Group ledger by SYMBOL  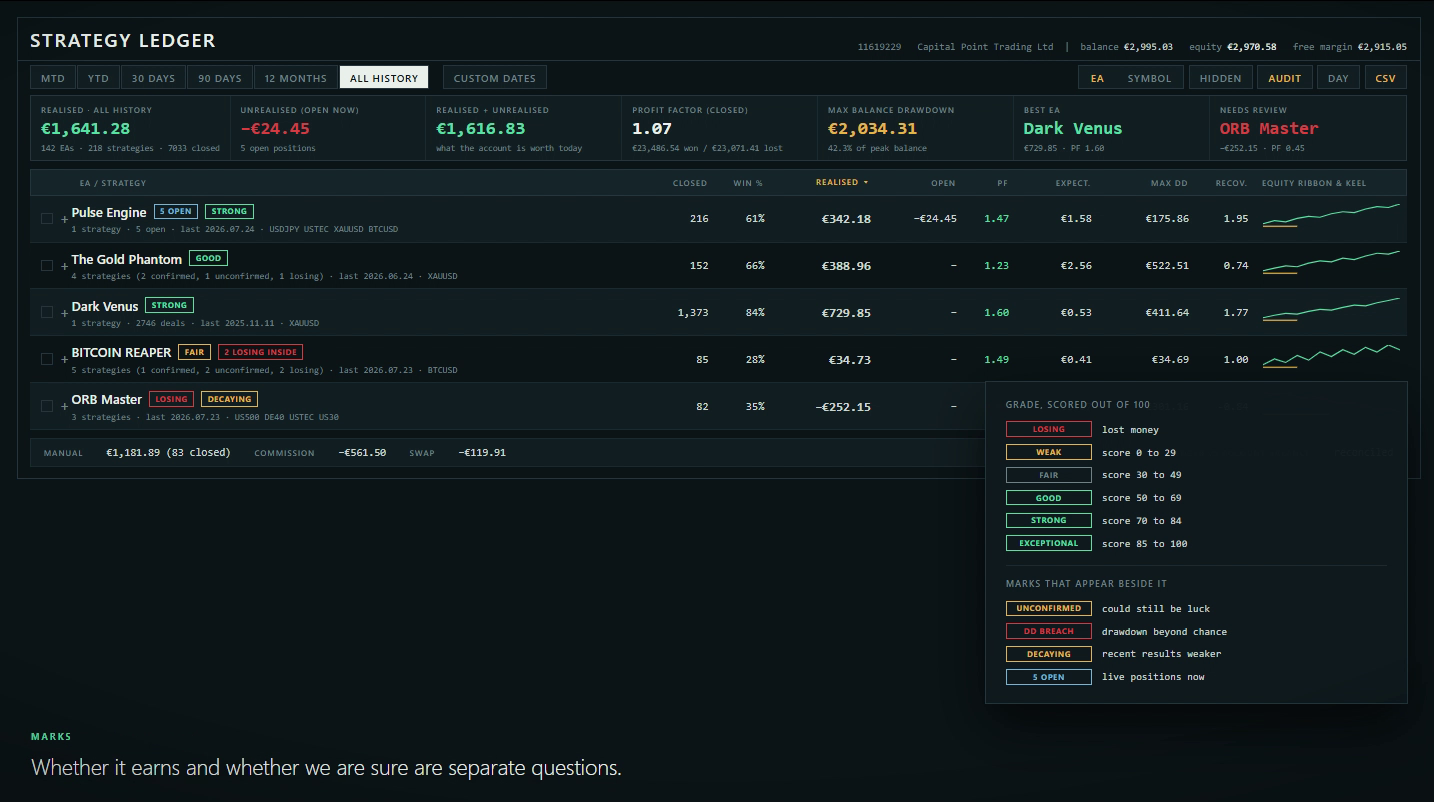pos(1149,78)
